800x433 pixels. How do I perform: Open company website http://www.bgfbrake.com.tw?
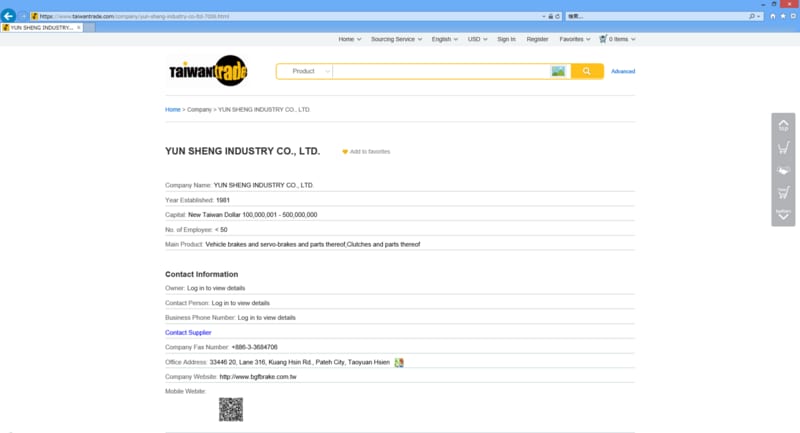point(258,377)
